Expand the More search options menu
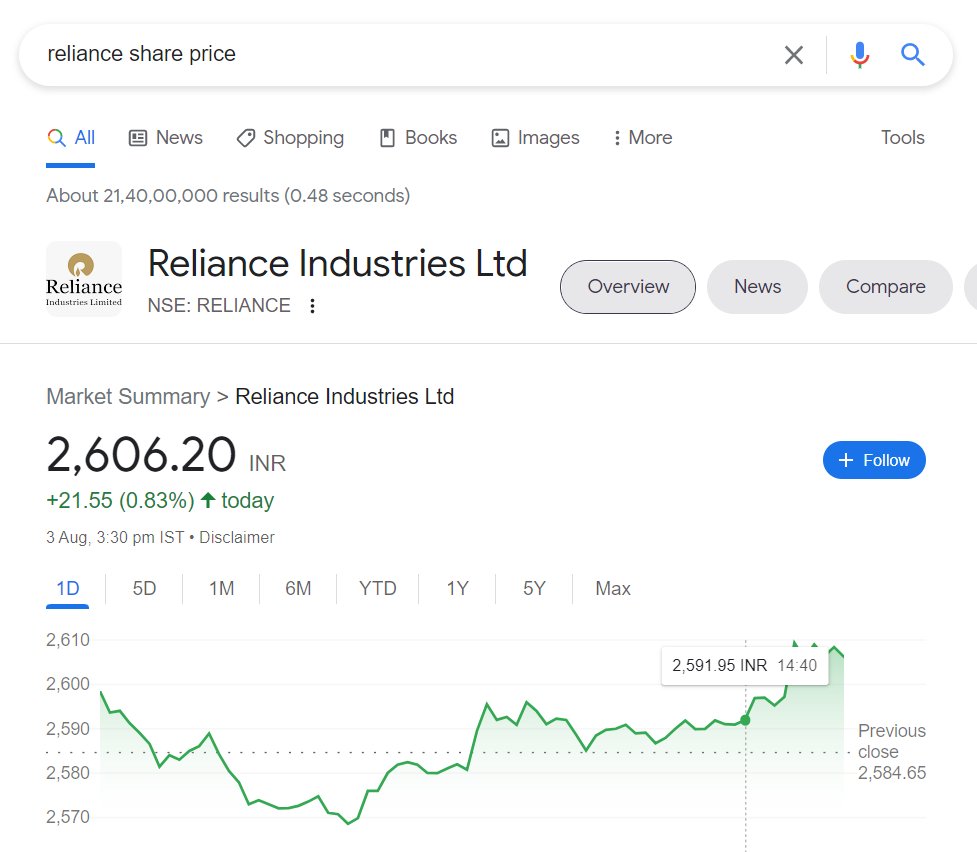The width and height of the screenshot is (977, 852). tap(643, 138)
